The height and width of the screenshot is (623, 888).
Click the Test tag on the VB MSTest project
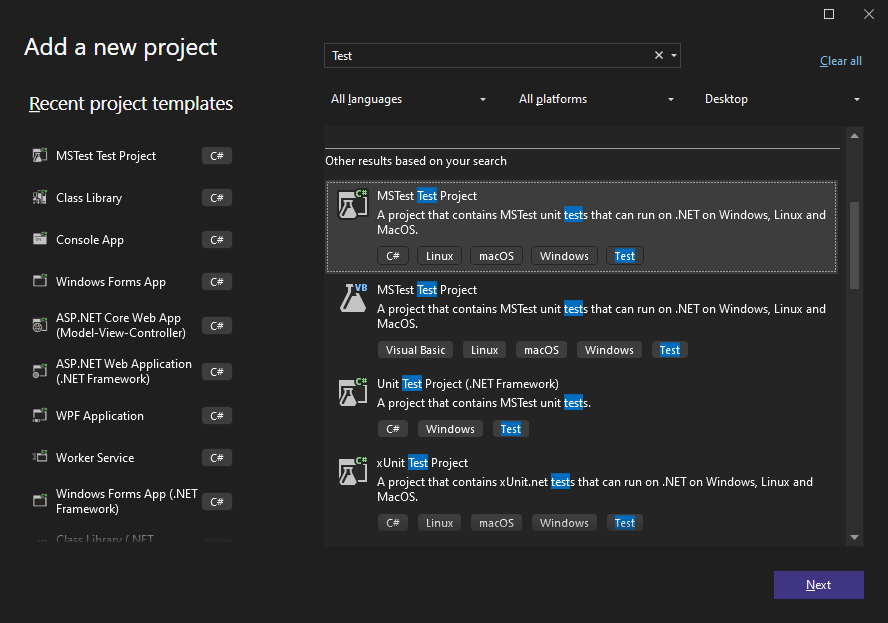click(669, 350)
